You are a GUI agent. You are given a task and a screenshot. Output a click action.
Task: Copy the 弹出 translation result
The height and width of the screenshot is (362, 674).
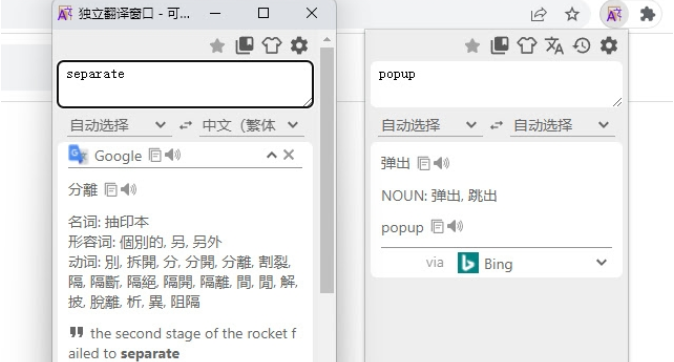pyautogui.click(x=423, y=163)
